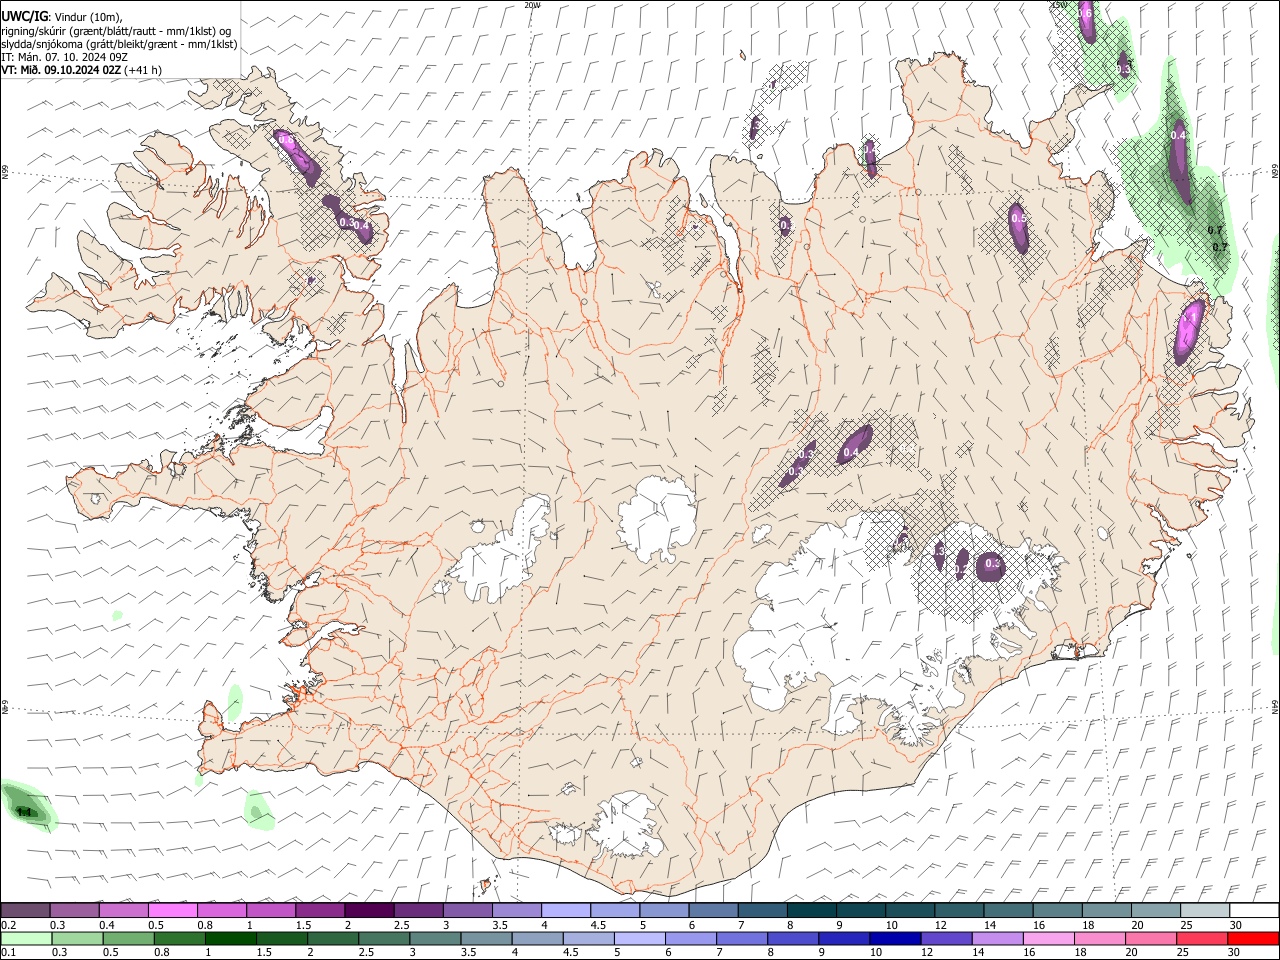Pick the 14 swatch in upper legend row
Image resolution: width=1280 pixels, height=960 pixels.
pyautogui.click(x=1008, y=910)
